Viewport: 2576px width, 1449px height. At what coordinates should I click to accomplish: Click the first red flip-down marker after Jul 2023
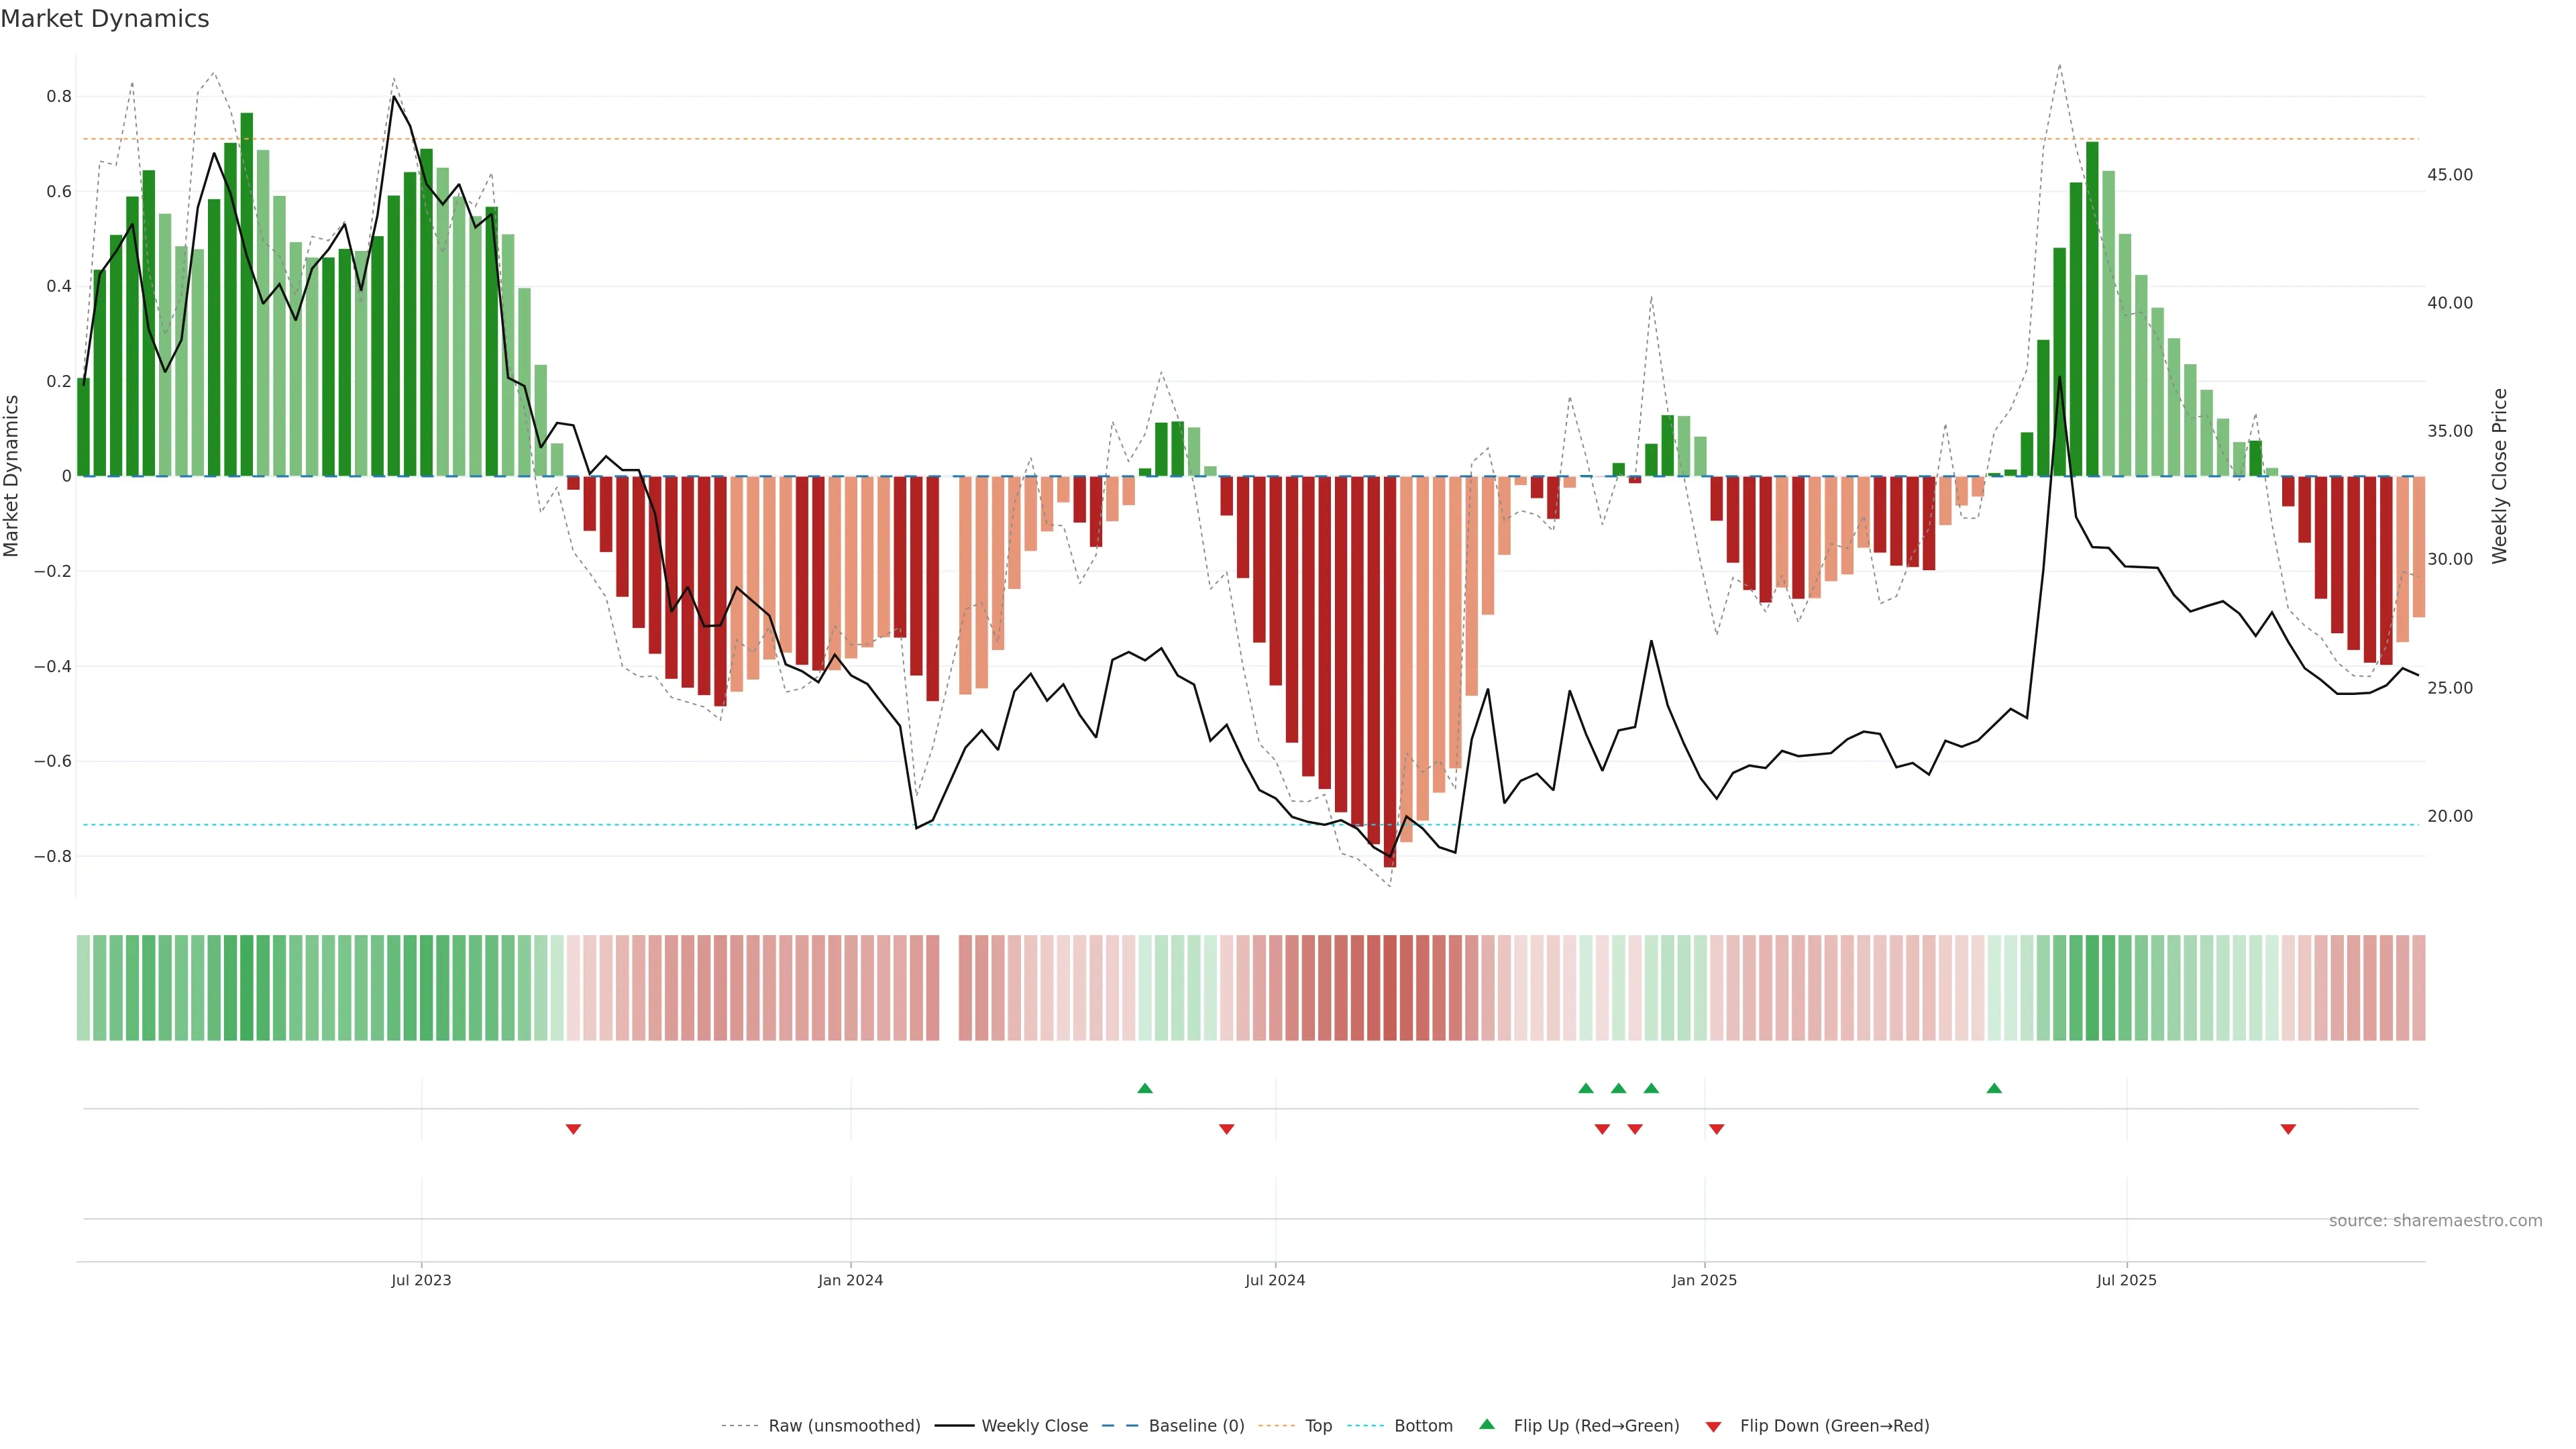click(x=573, y=1129)
